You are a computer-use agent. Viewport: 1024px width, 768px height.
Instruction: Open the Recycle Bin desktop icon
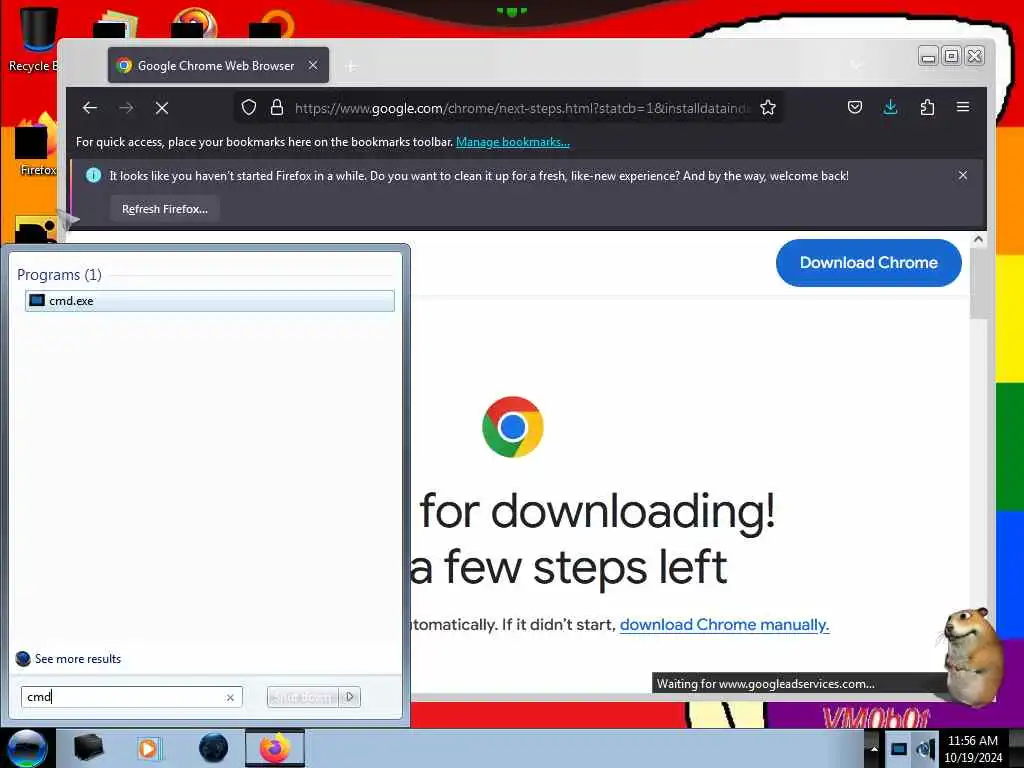click(33, 39)
